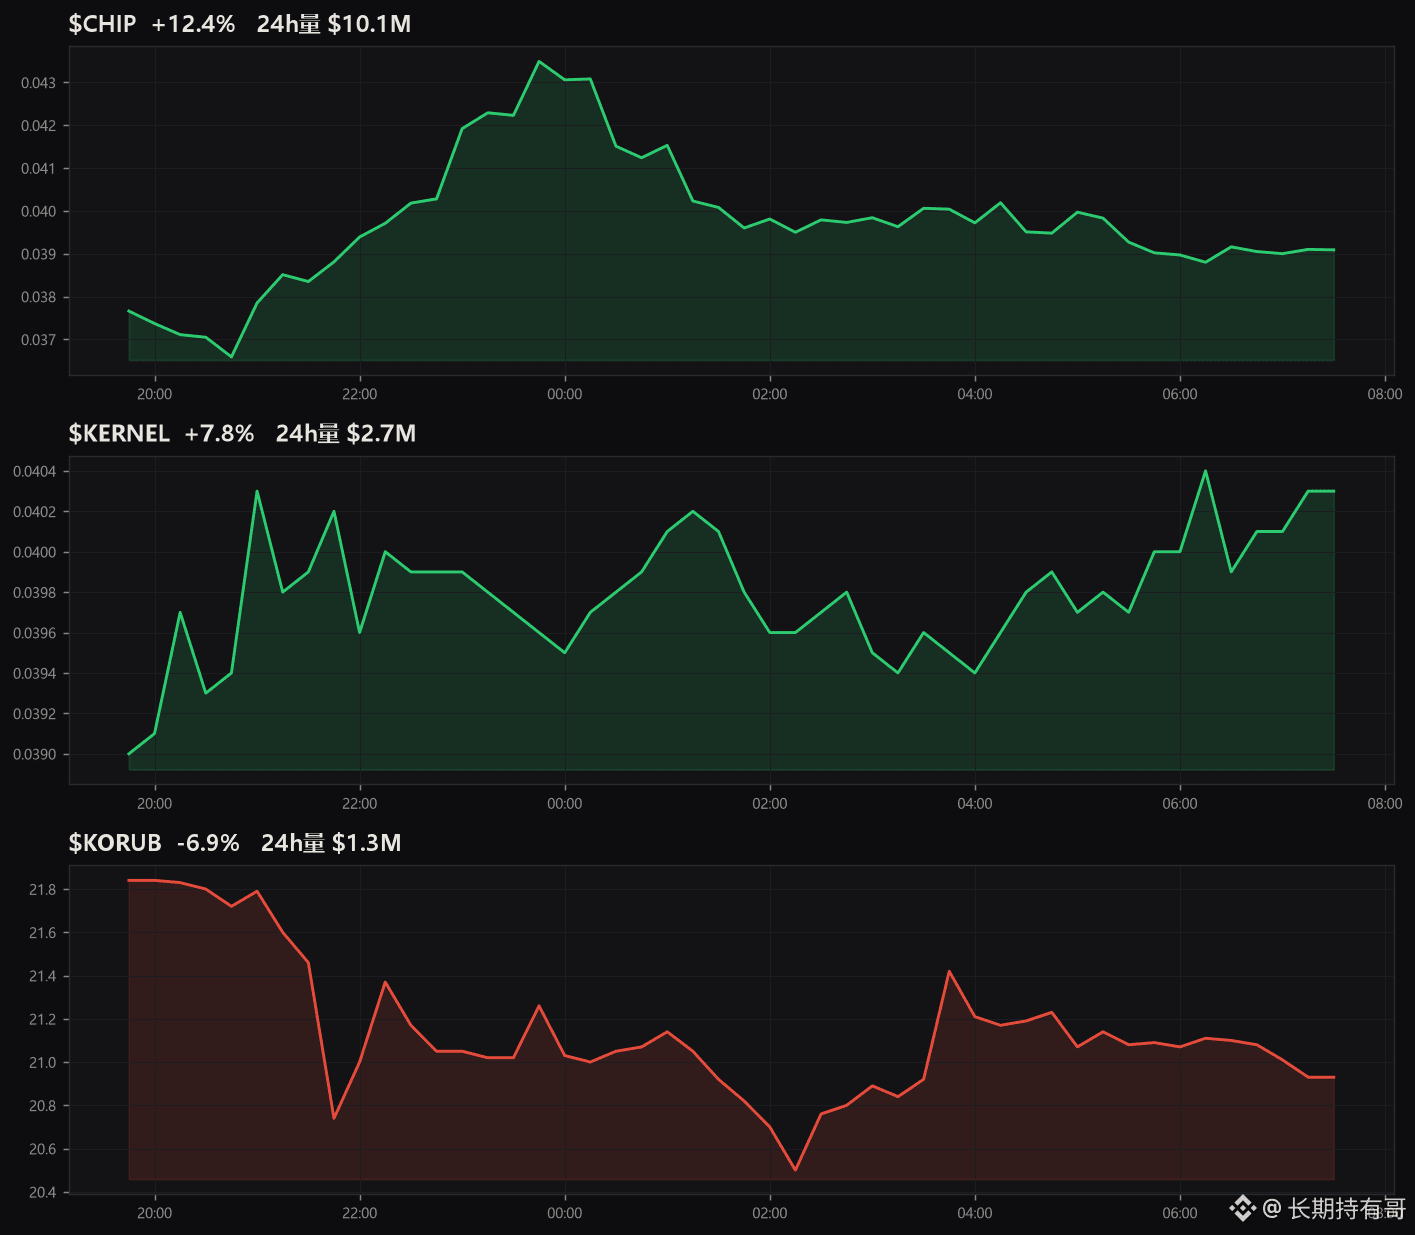Click the 0.043 y-axis label
This screenshot has width=1415, height=1235.
pos(38,83)
